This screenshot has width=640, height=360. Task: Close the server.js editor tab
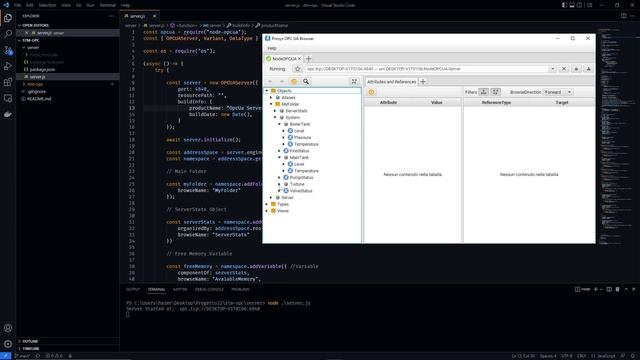pyautogui.click(x=154, y=16)
